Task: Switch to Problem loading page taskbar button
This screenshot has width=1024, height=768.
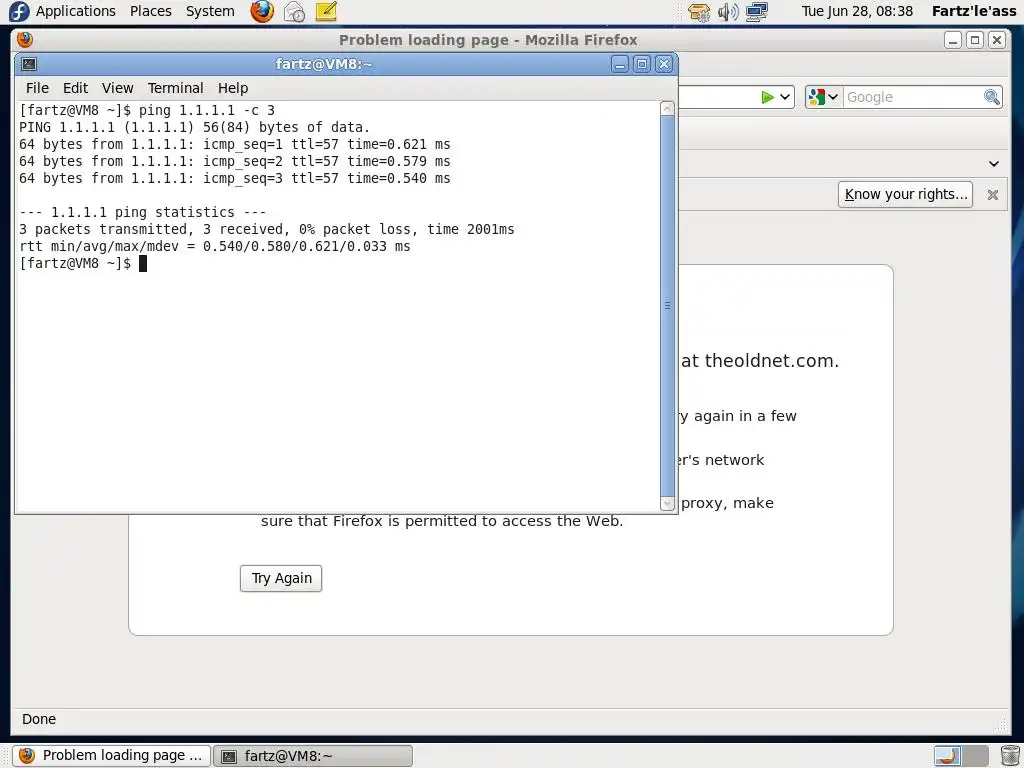Action: pos(112,756)
